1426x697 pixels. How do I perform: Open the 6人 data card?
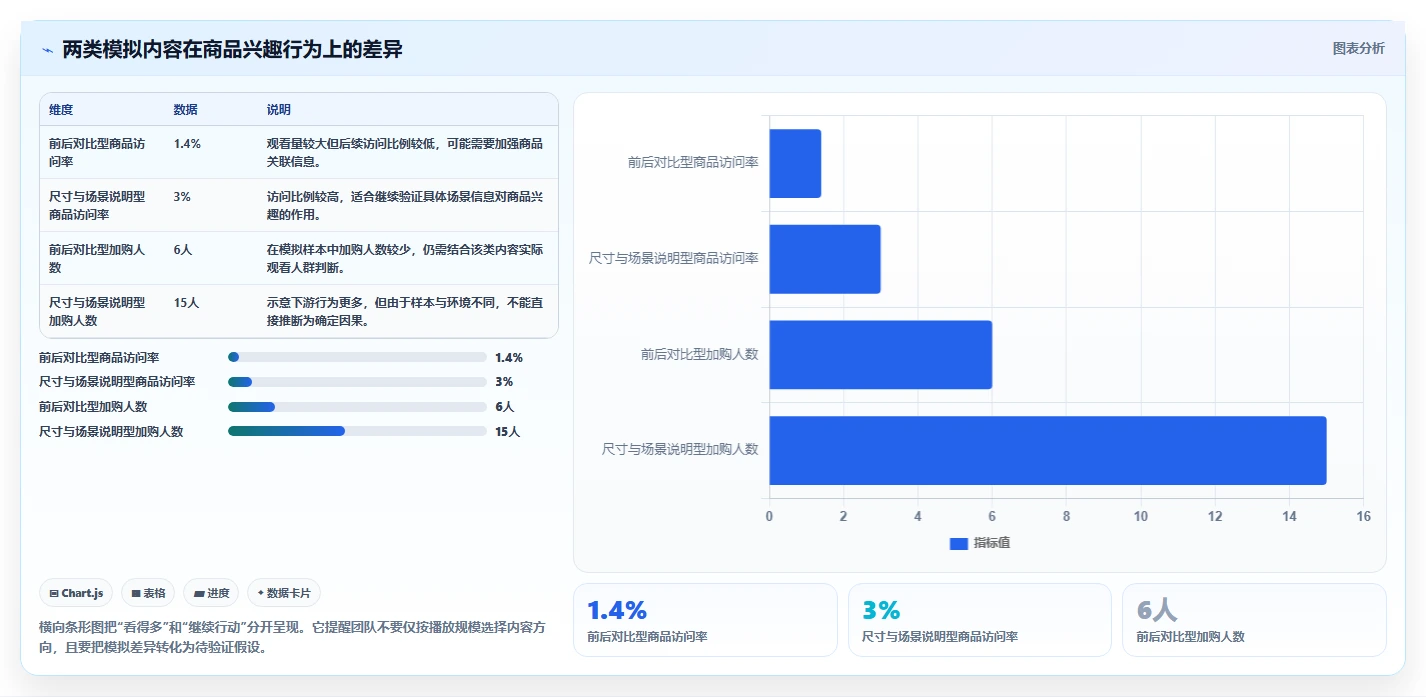(x=1254, y=620)
